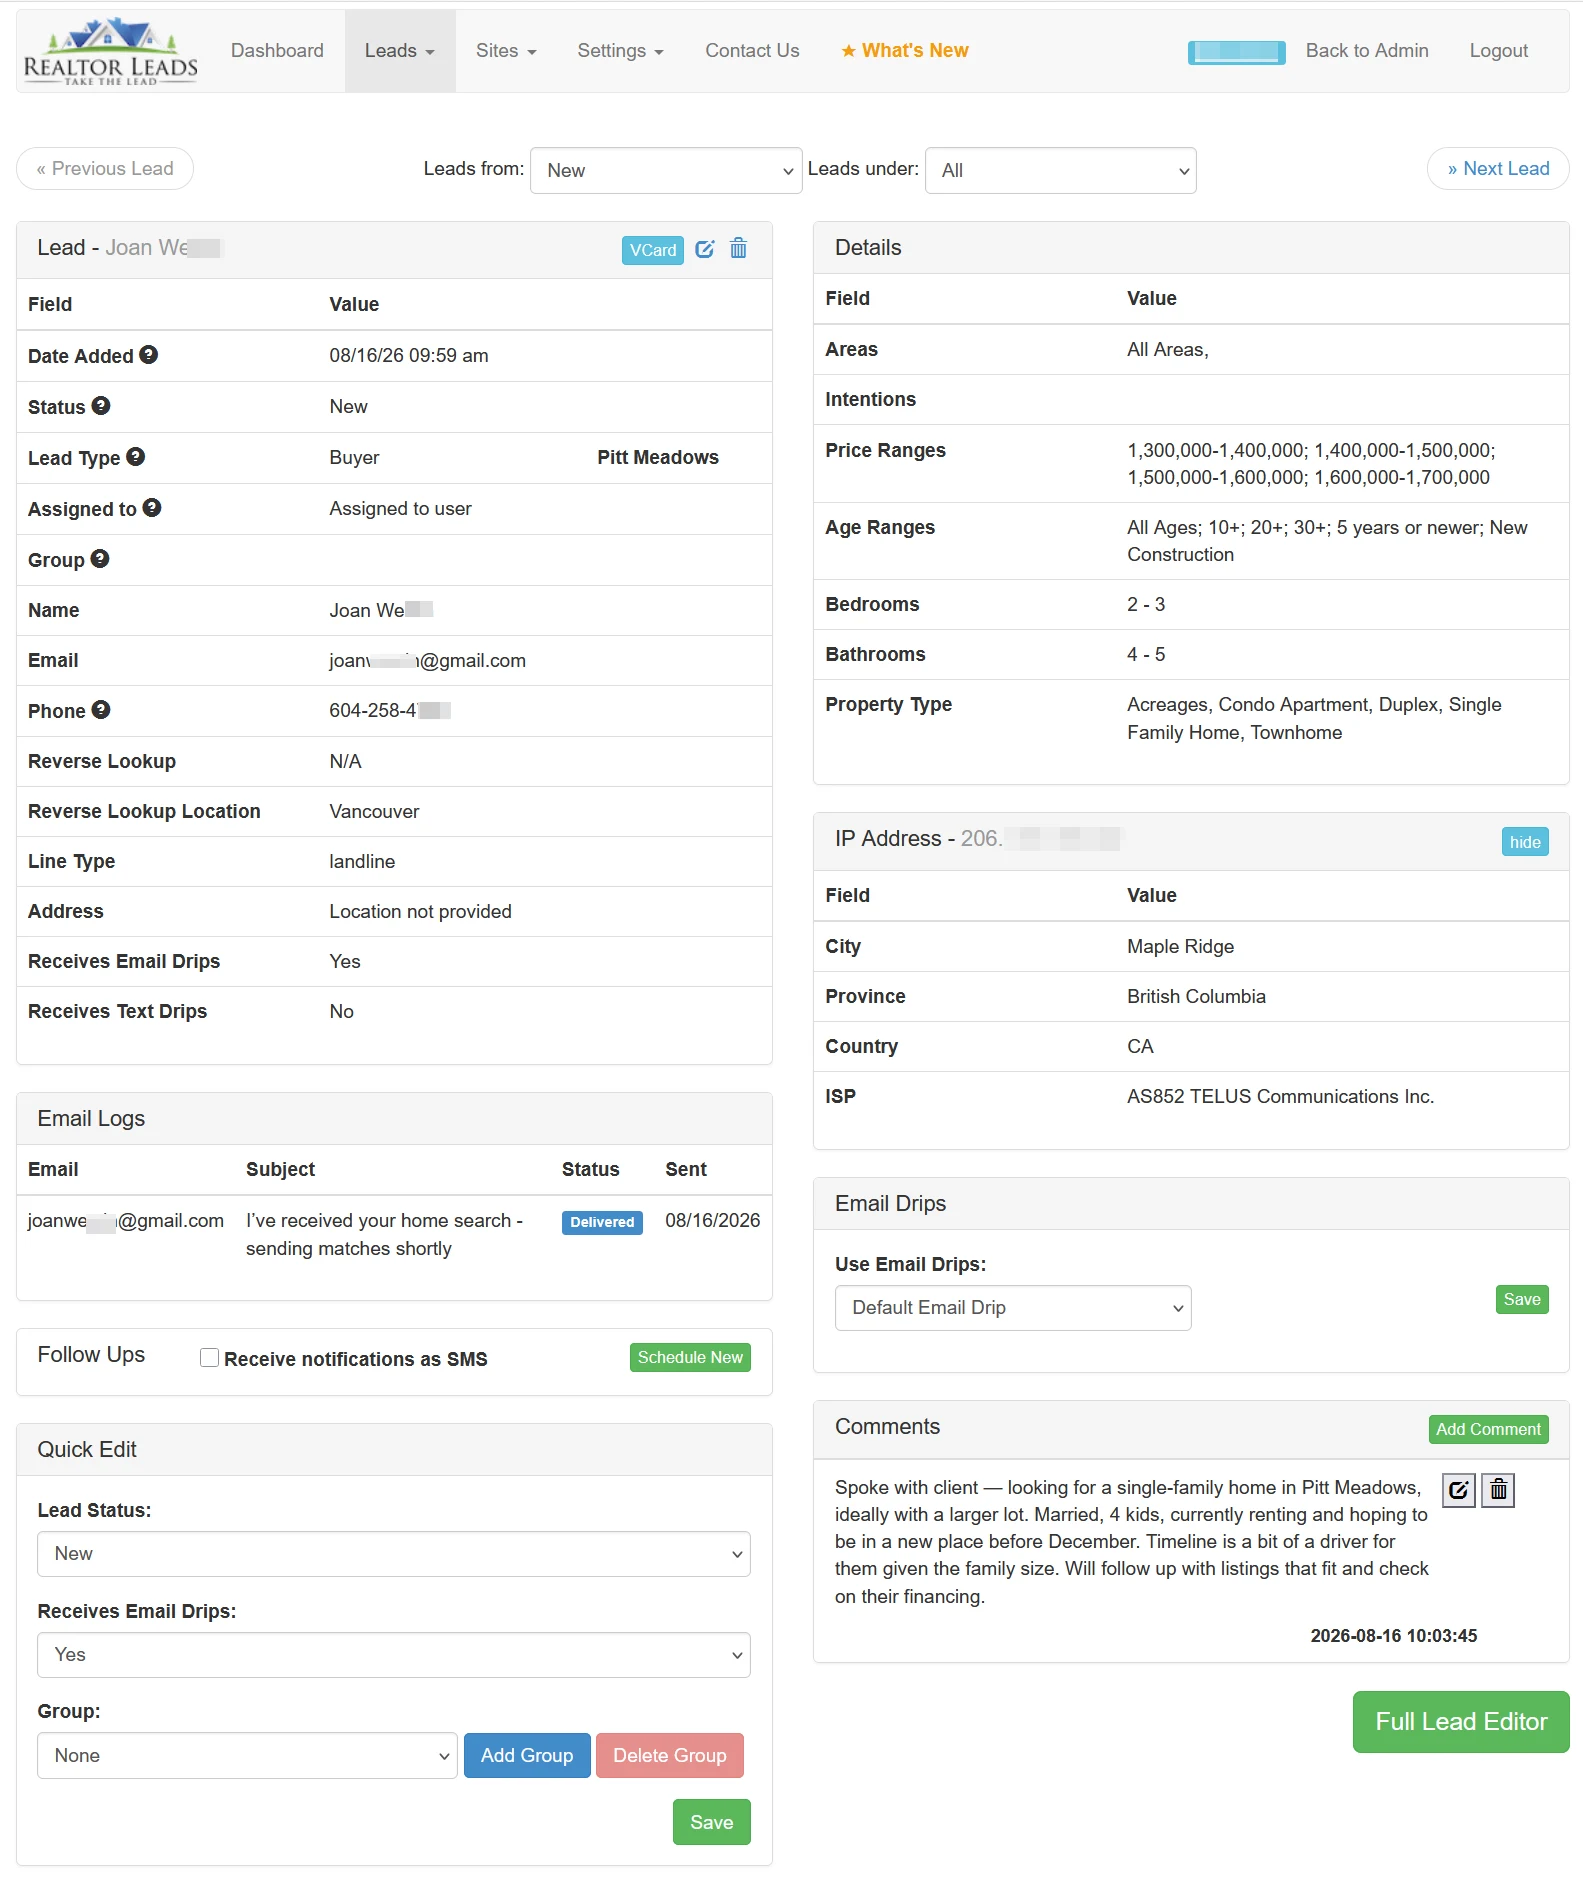Download the lead VCard
Image resolution: width=1583 pixels, height=1879 pixels.
point(653,250)
